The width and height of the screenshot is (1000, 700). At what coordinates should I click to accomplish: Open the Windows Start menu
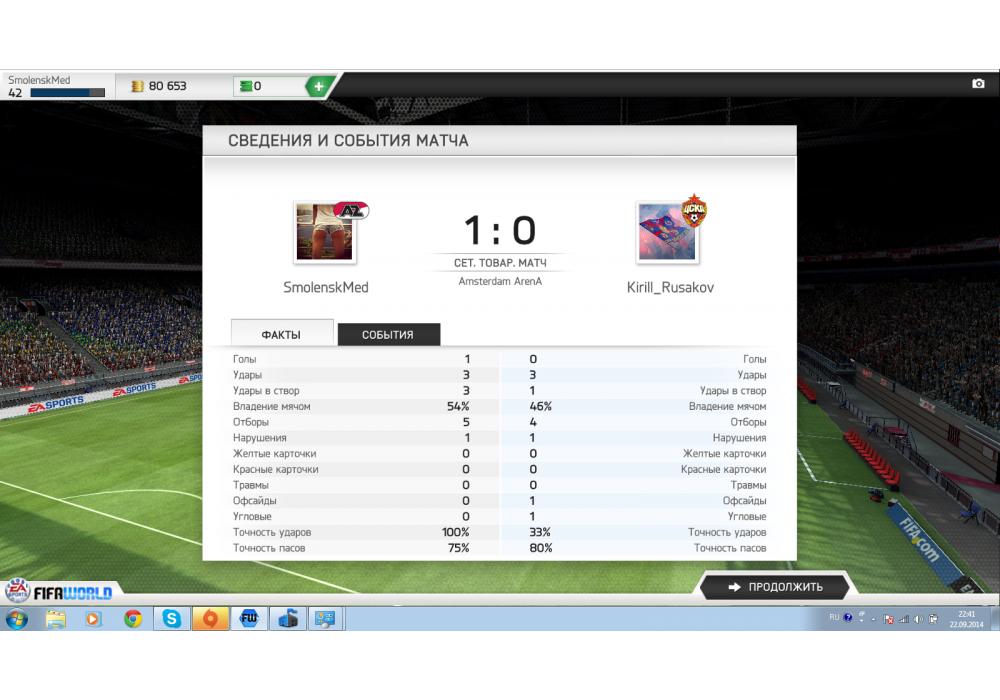click(17, 619)
